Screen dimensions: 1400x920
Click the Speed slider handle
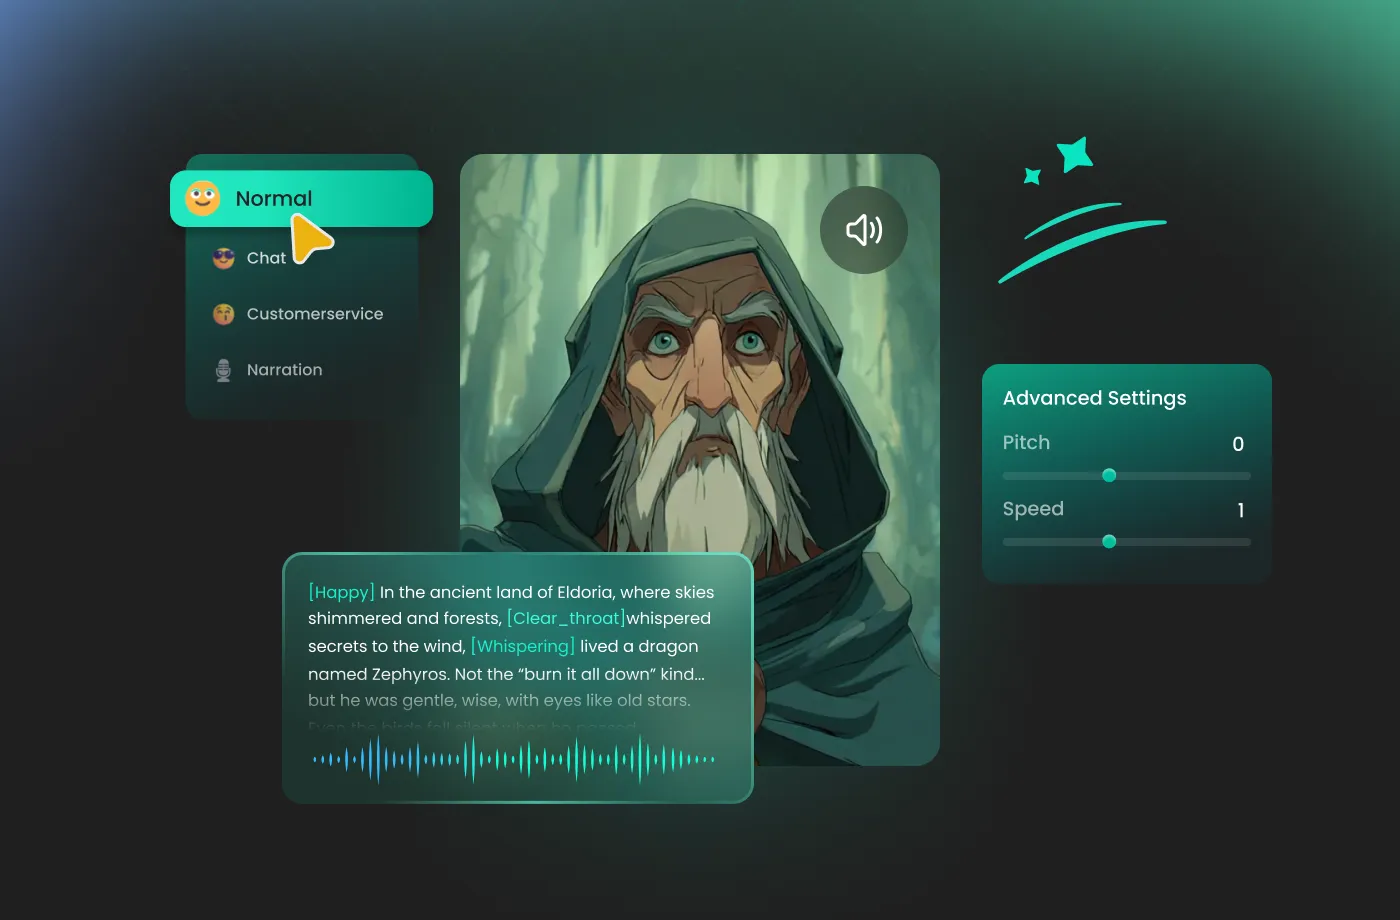1109,542
